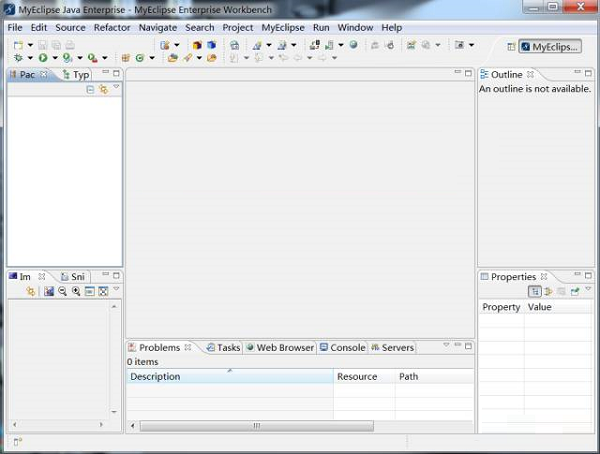Click the status bar icon at bottom left
This screenshot has width=600, height=454.
pos(18,442)
